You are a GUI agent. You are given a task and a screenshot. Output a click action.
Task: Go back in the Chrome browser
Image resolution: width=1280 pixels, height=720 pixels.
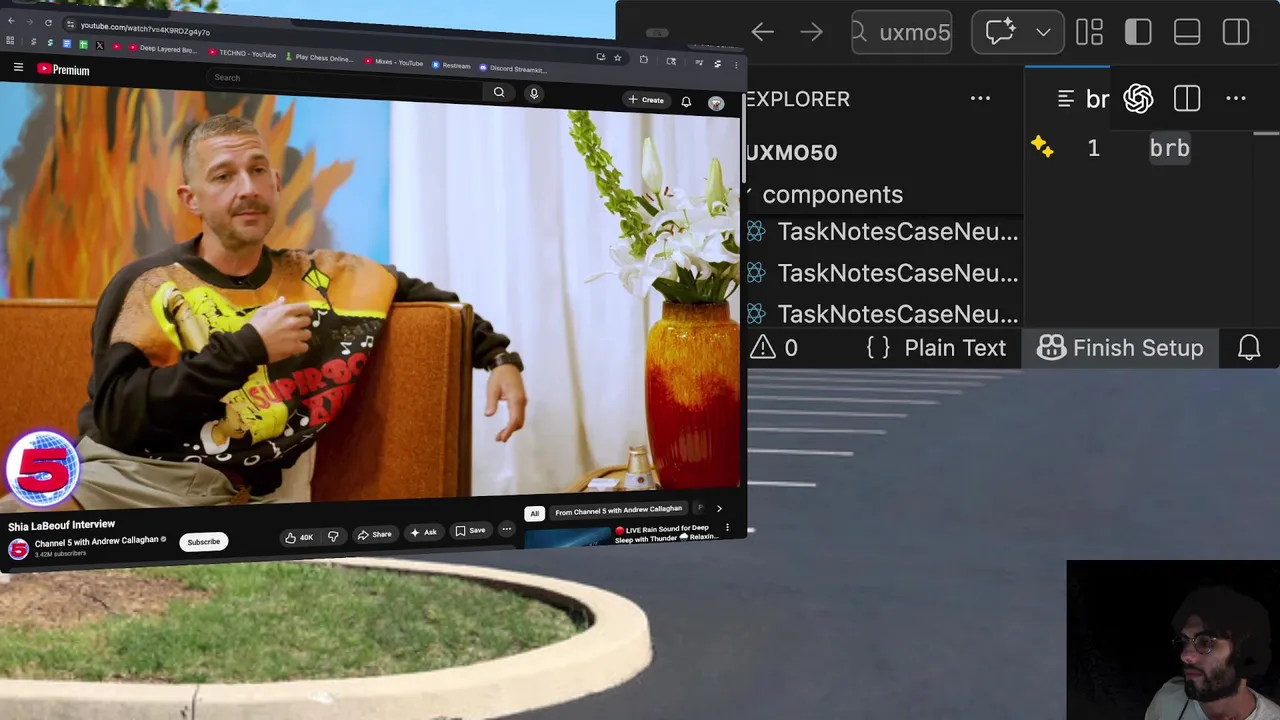pyautogui.click(x=10, y=20)
